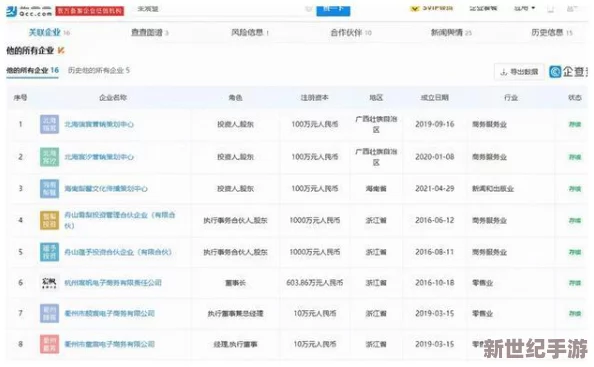Select the 执行董事兼总经理 role cell
The image size is (594, 367).
coord(235,313)
